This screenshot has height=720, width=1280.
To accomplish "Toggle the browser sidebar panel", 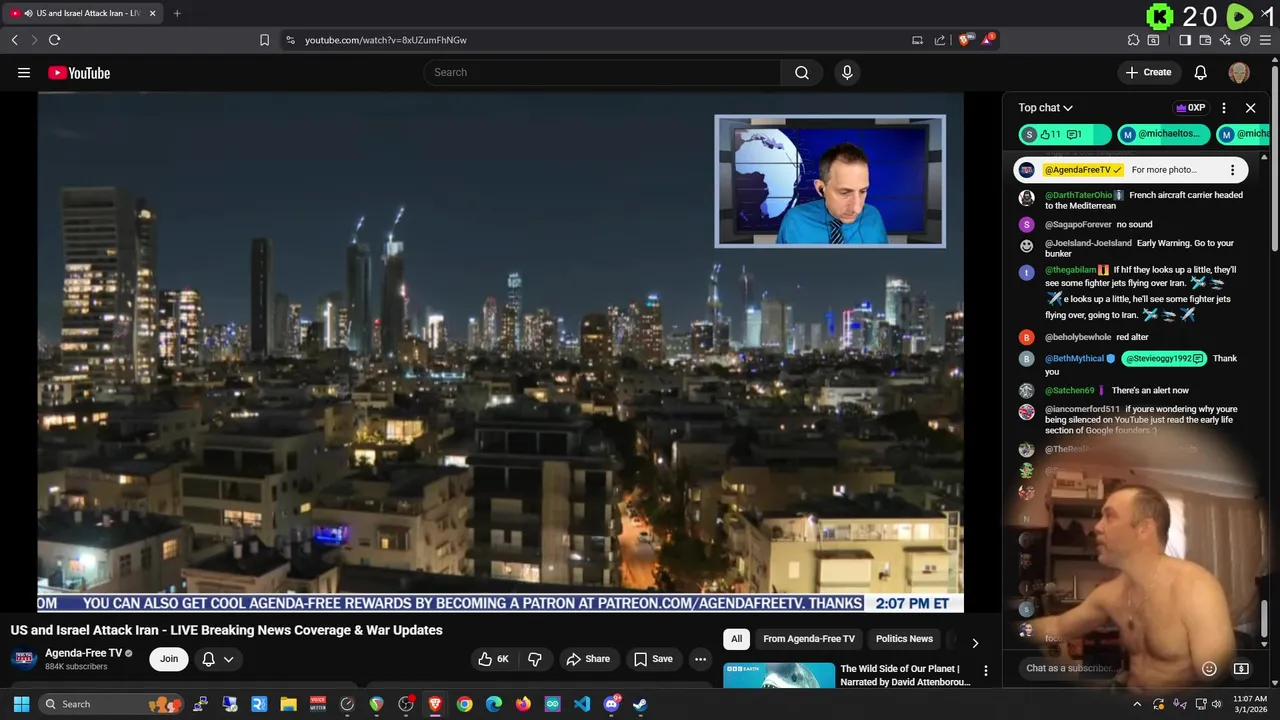I will pos(1185,40).
